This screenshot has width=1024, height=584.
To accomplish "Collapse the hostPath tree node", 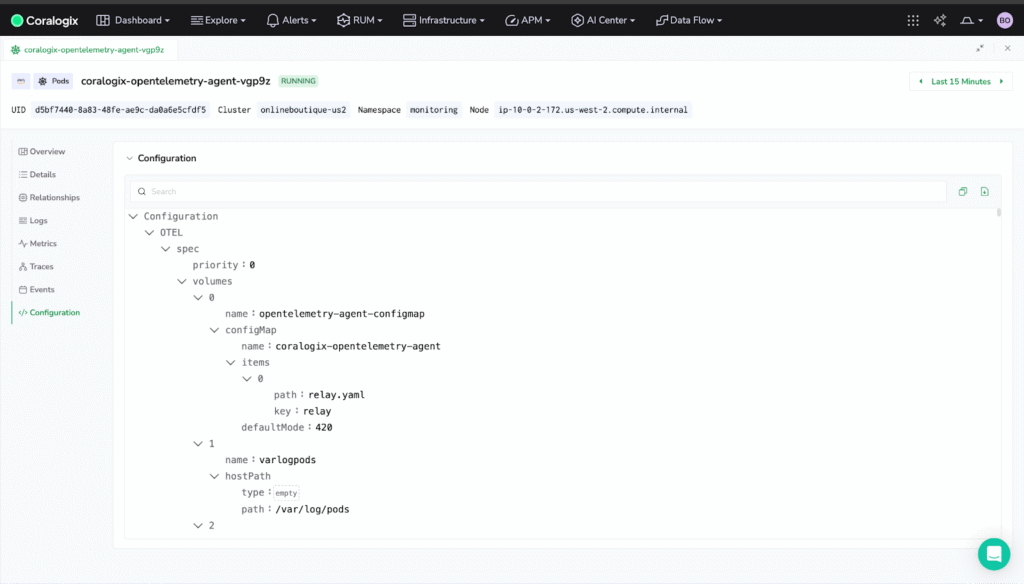I will click(214, 476).
